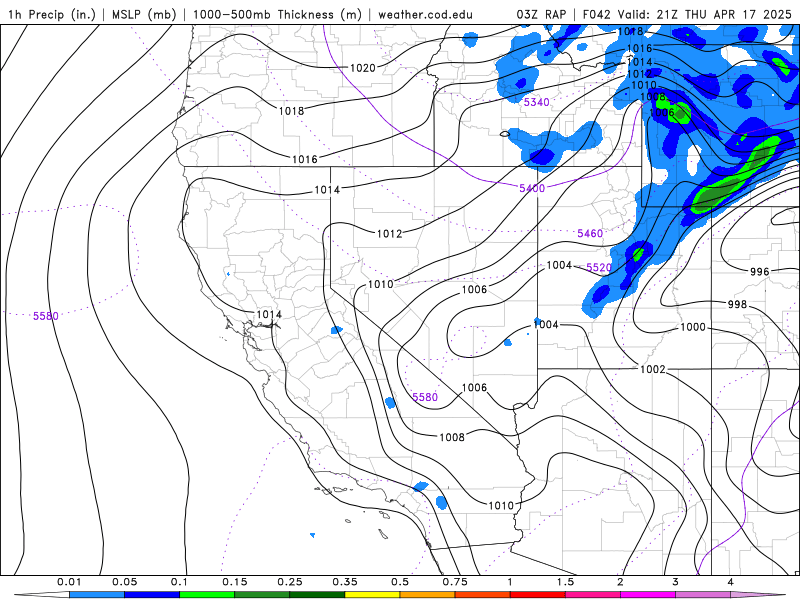Click the '1h Precip (in.)' title text
The height and width of the screenshot is (600, 800).
coord(52,14)
